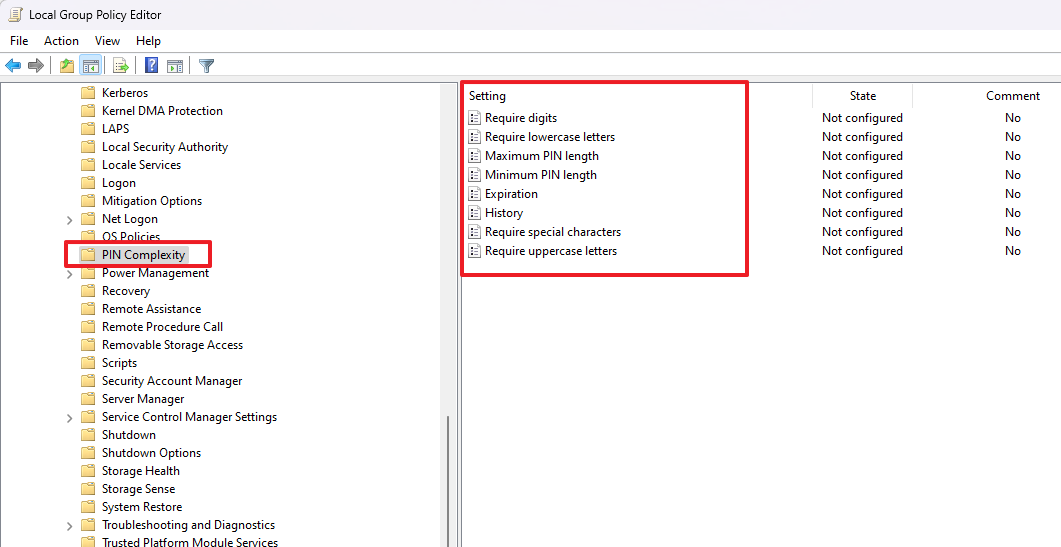
Task: Select Security Account Manager folder
Action: click(172, 380)
